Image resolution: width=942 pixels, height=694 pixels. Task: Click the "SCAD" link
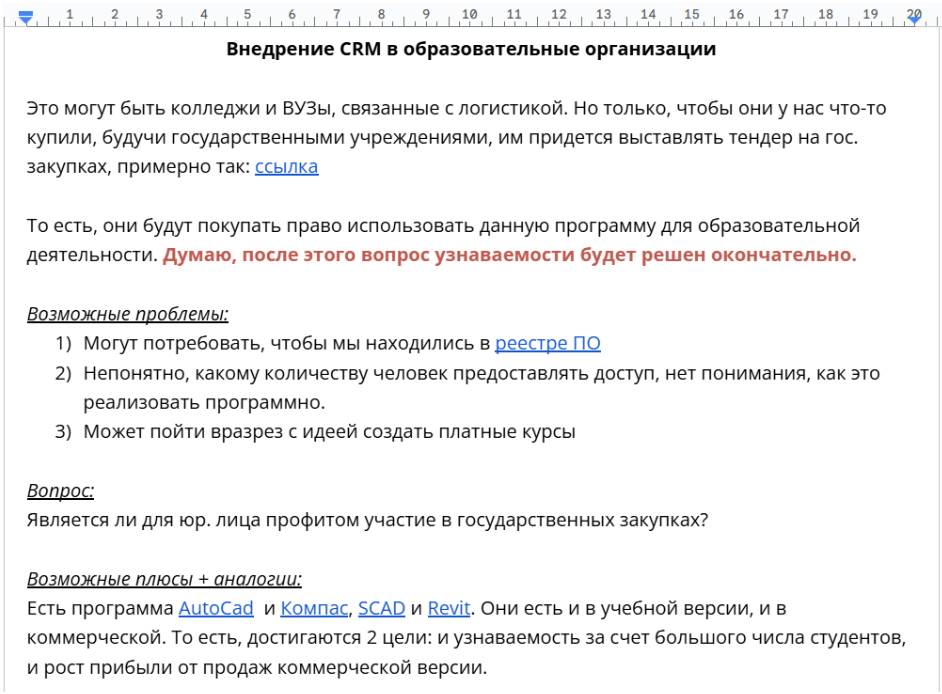[x=380, y=607]
